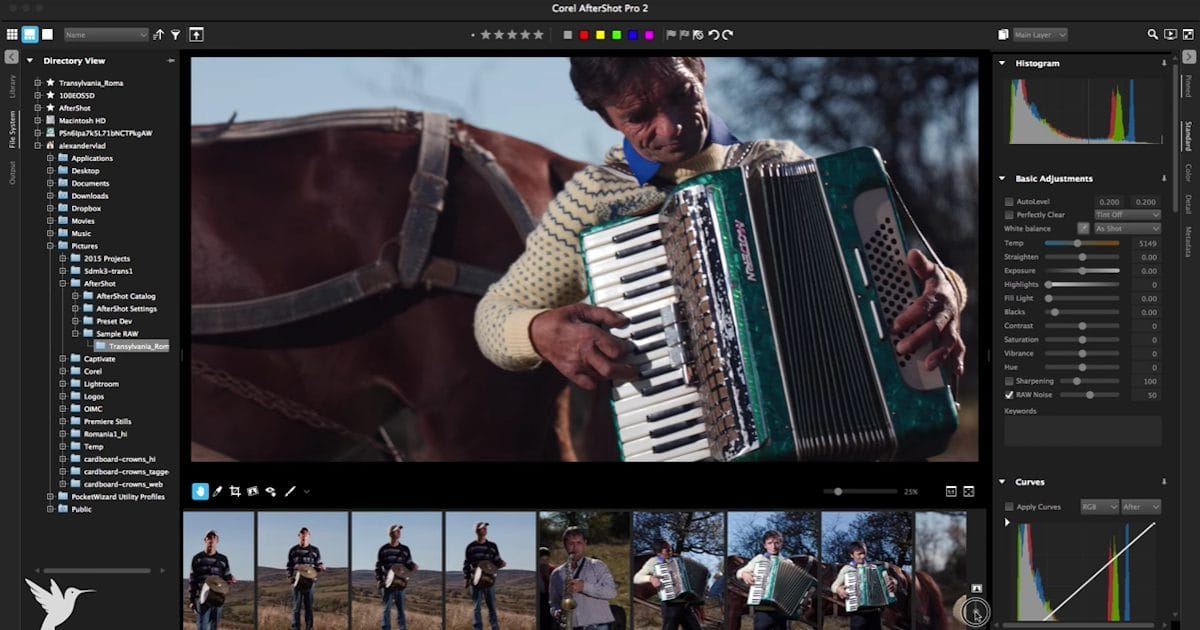Image resolution: width=1200 pixels, height=630 pixels.
Task: Select the Straighten line tool
Action: coord(290,491)
